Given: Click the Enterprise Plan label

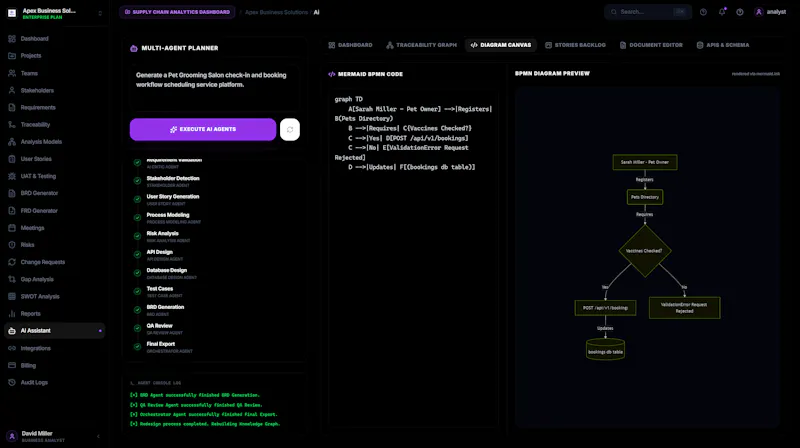Looking at the screenshot, I should 42,17.
